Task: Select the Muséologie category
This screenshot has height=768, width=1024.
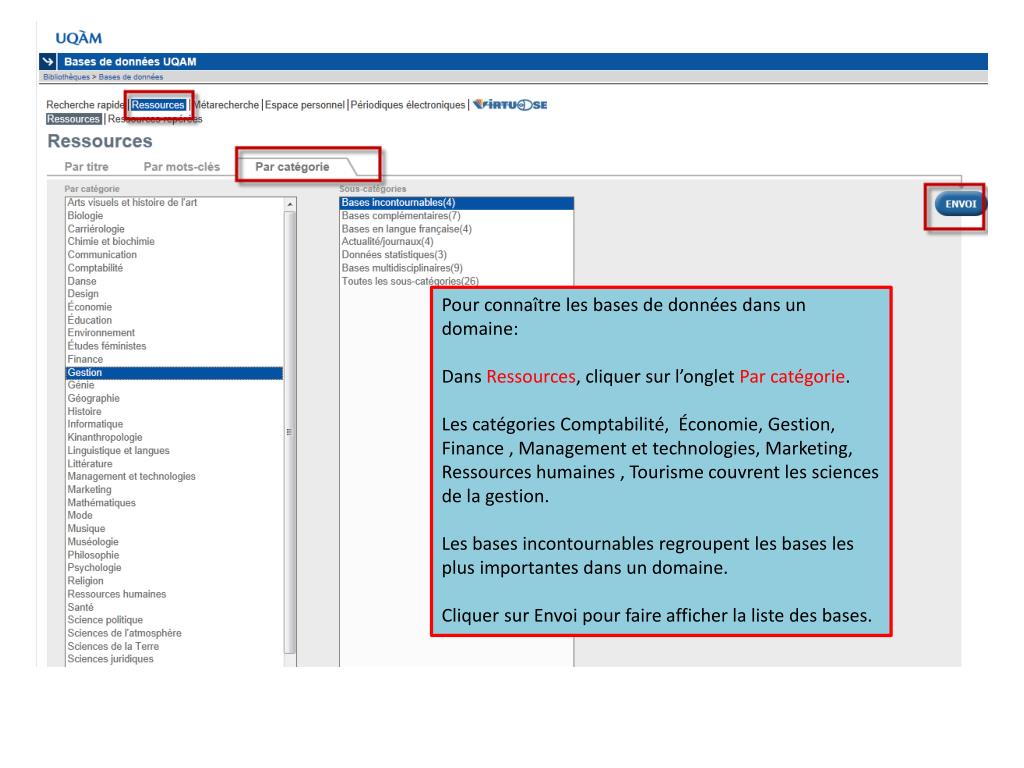Action: click(x=174, y=542)
